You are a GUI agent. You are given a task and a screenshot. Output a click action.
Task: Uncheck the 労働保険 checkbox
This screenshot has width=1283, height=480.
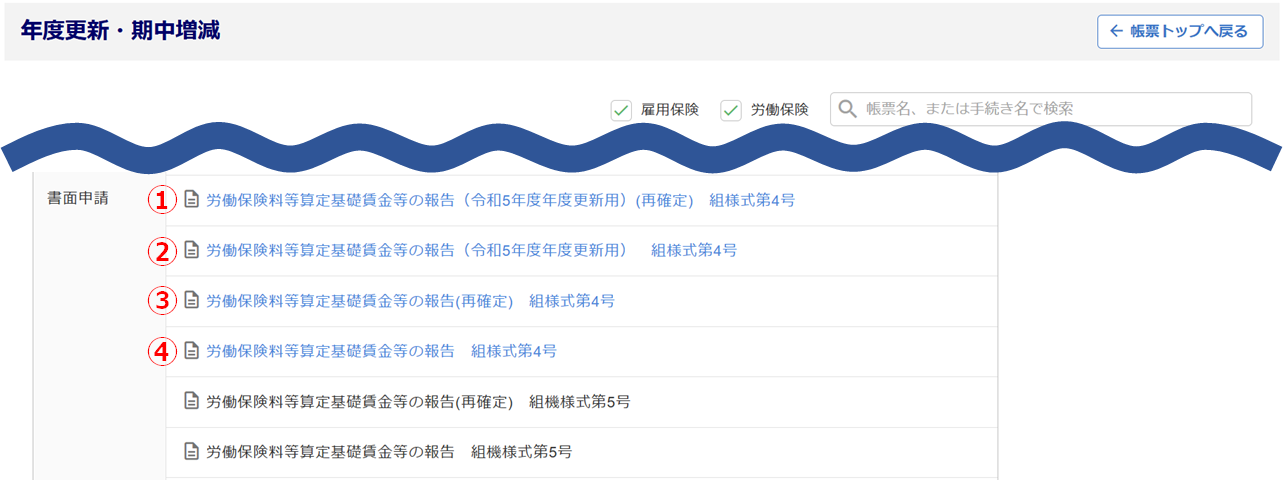(x=731, y=110)
